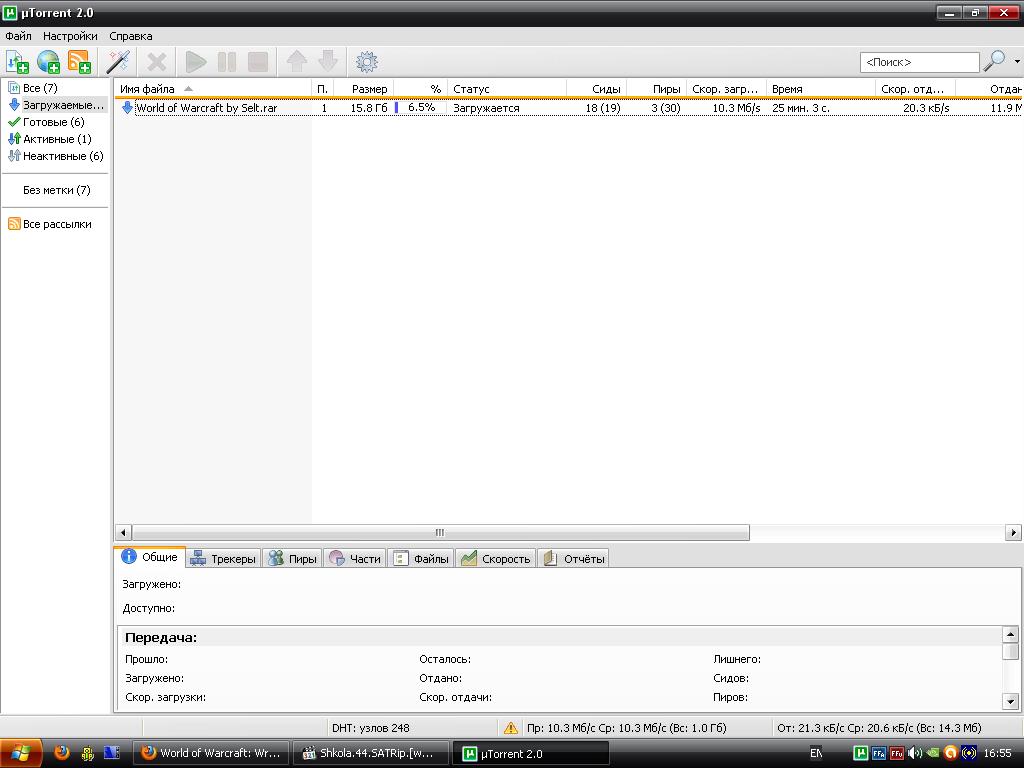This screenshot has height=768, width=1024.
Task: Switch to the Трекеры tab
Action: (x=223, y=558)
